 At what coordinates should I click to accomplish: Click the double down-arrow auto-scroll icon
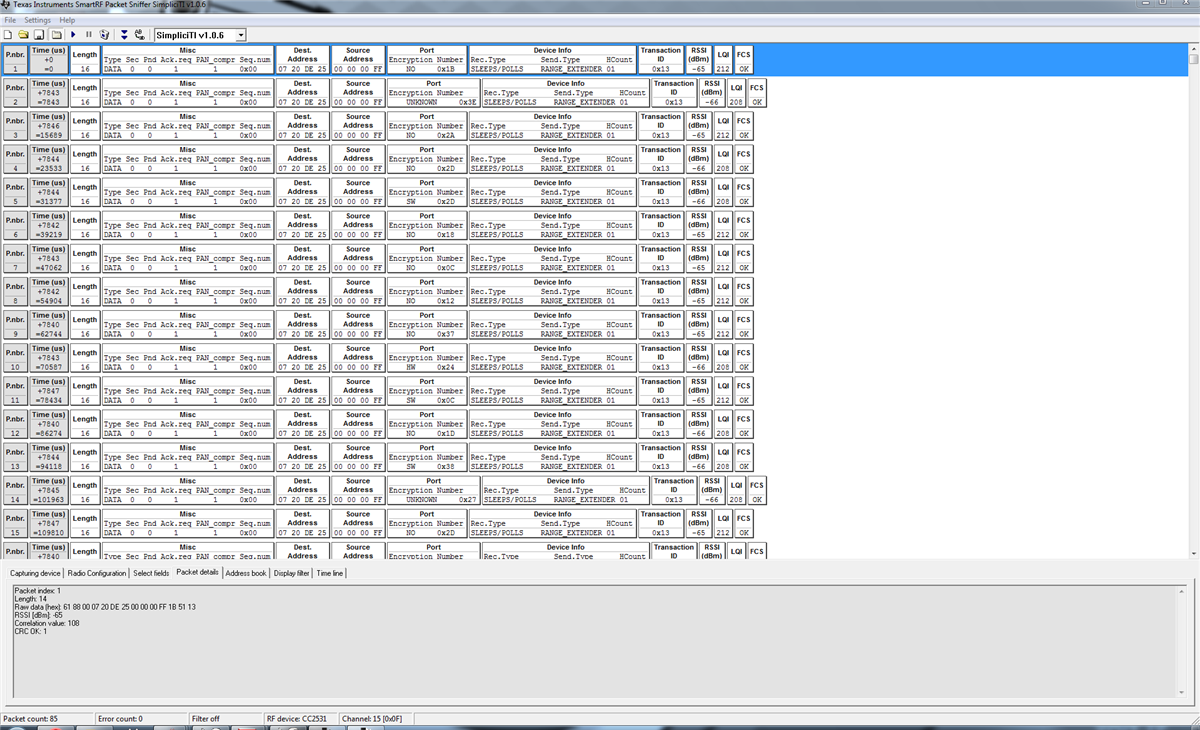point(124,35)
